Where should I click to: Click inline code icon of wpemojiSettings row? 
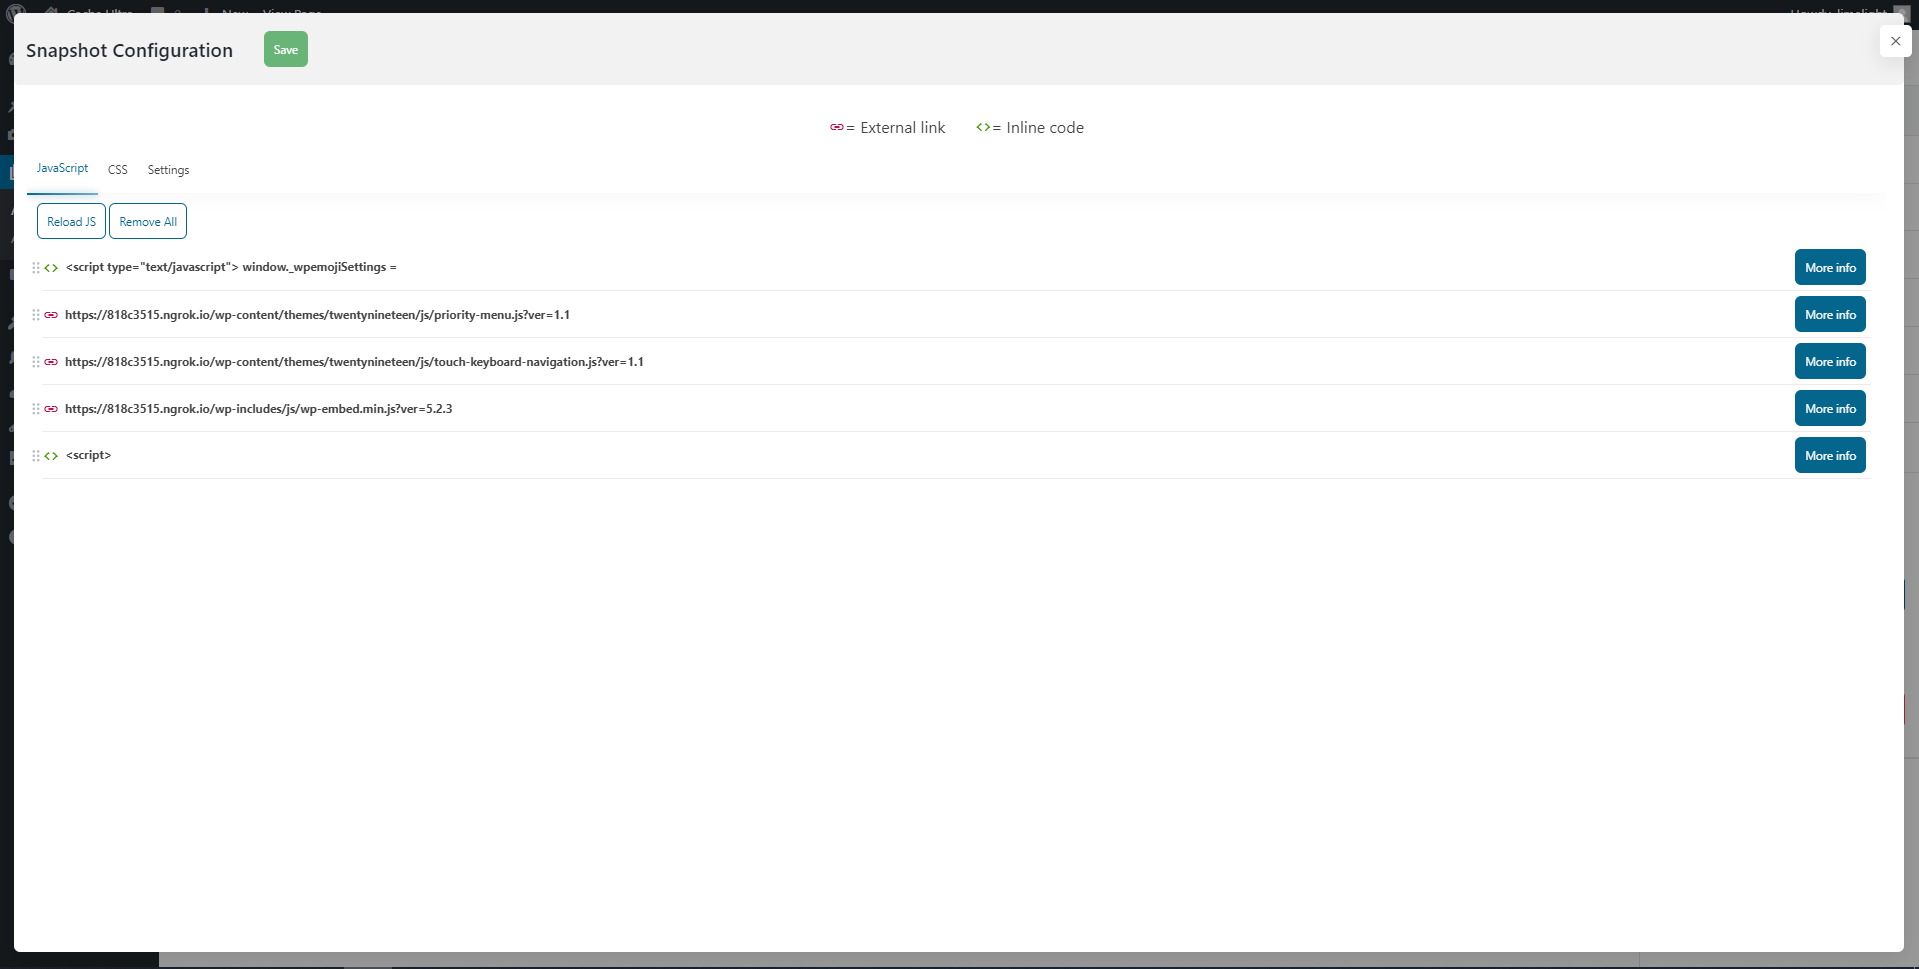pyautogui.click(x=51, y=268)
